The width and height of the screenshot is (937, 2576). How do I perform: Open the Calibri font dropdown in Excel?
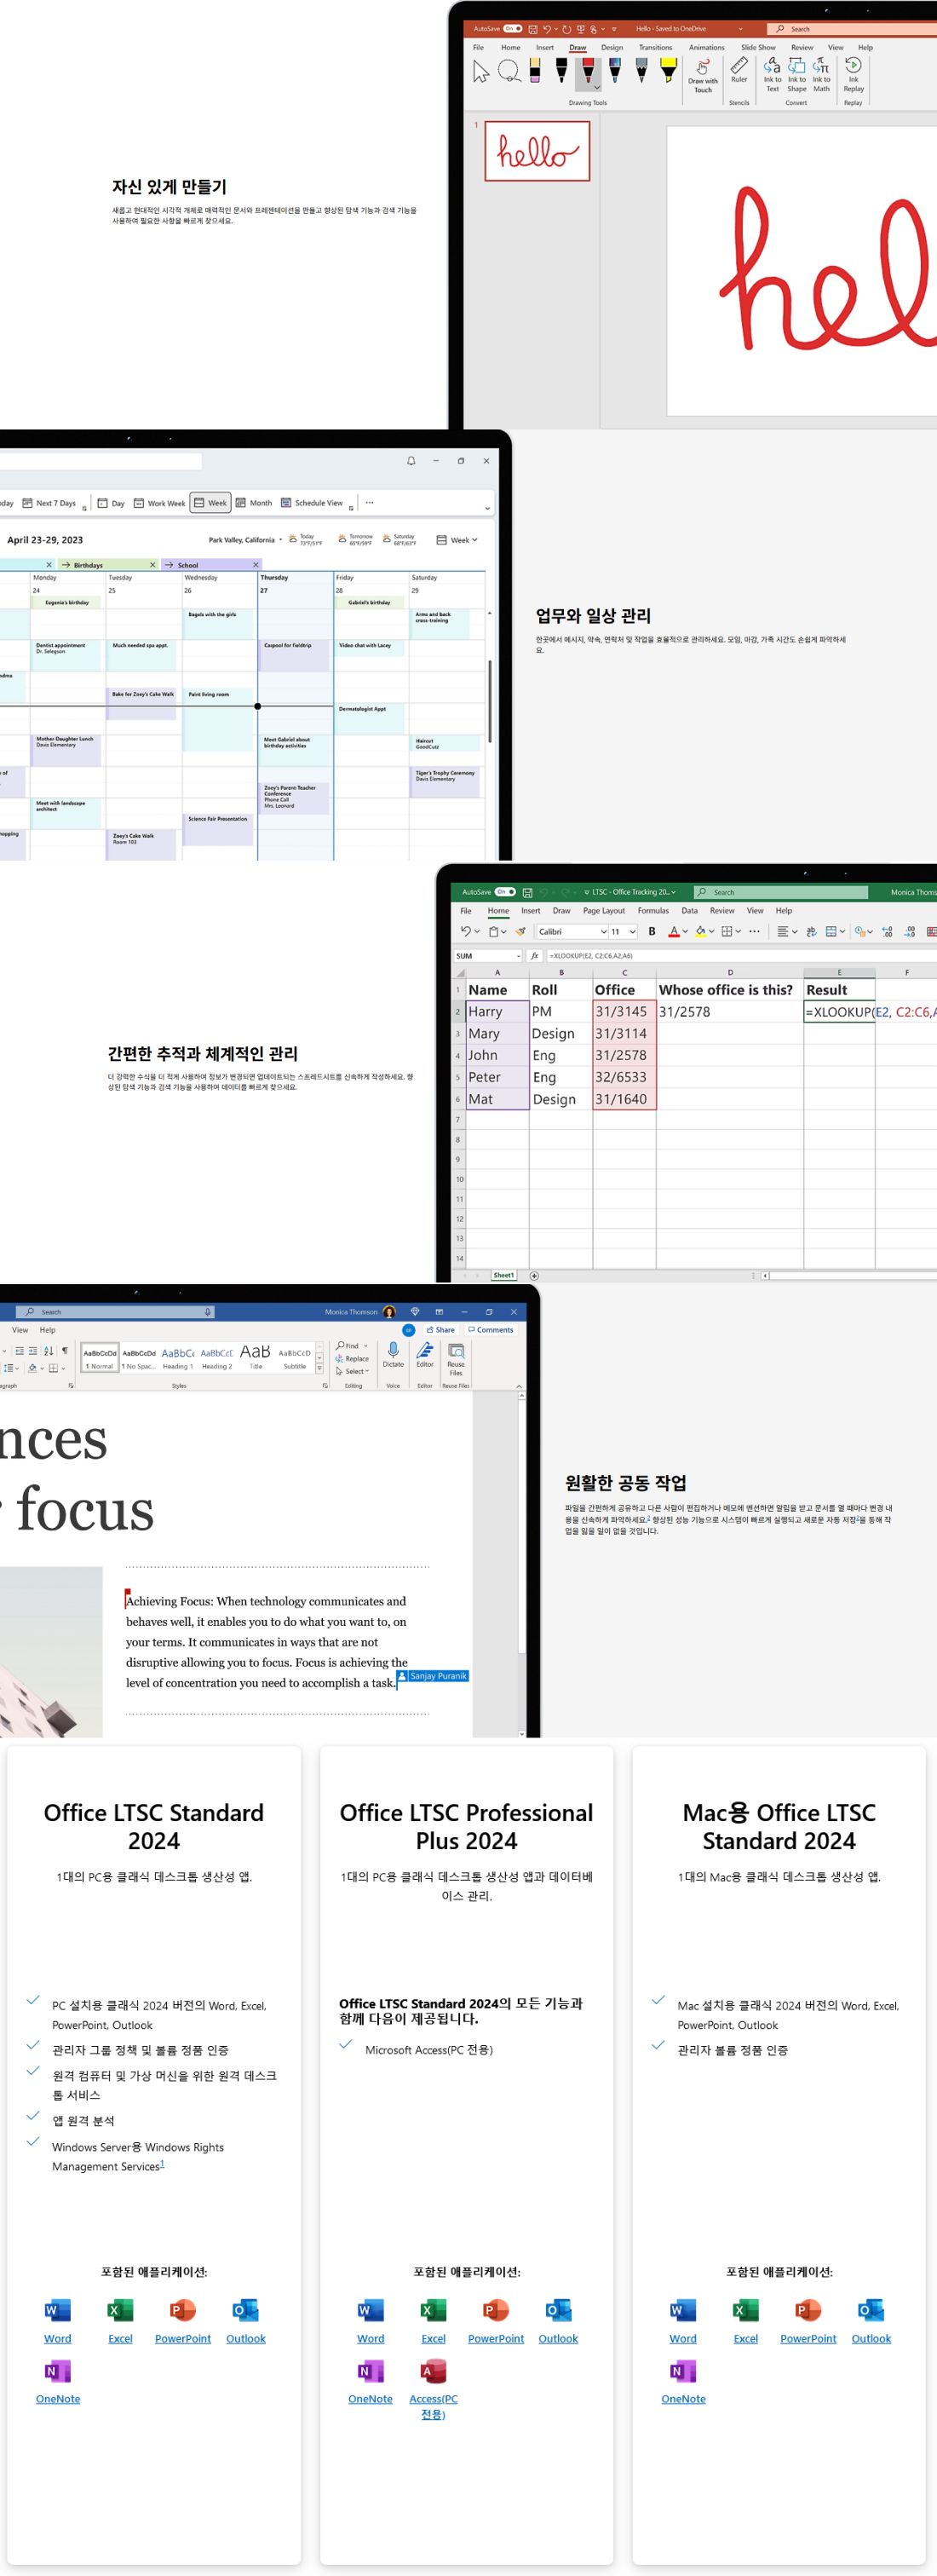click(573, 931)
